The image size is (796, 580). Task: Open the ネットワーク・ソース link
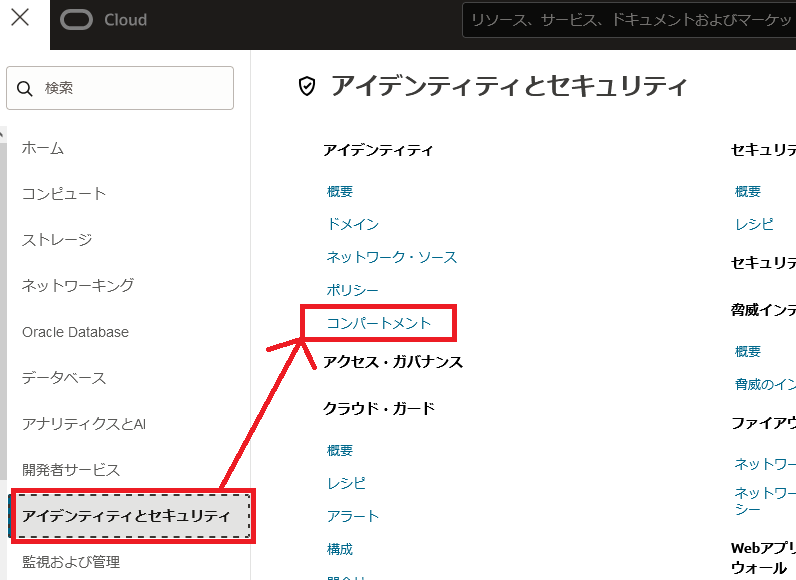tap(392, 257)
